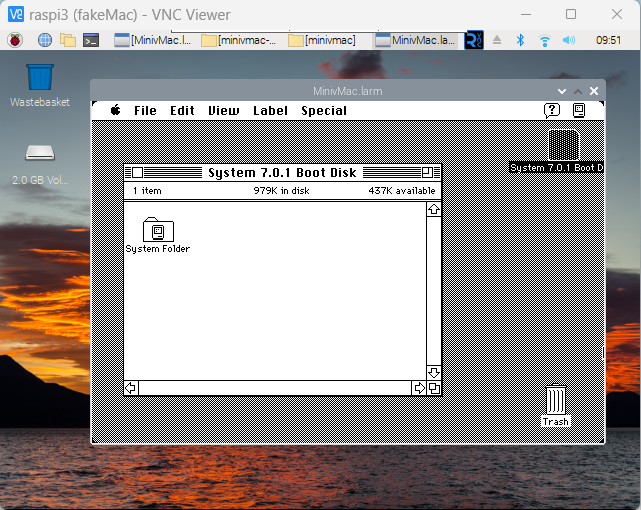Click the '437K available' text

402,191
